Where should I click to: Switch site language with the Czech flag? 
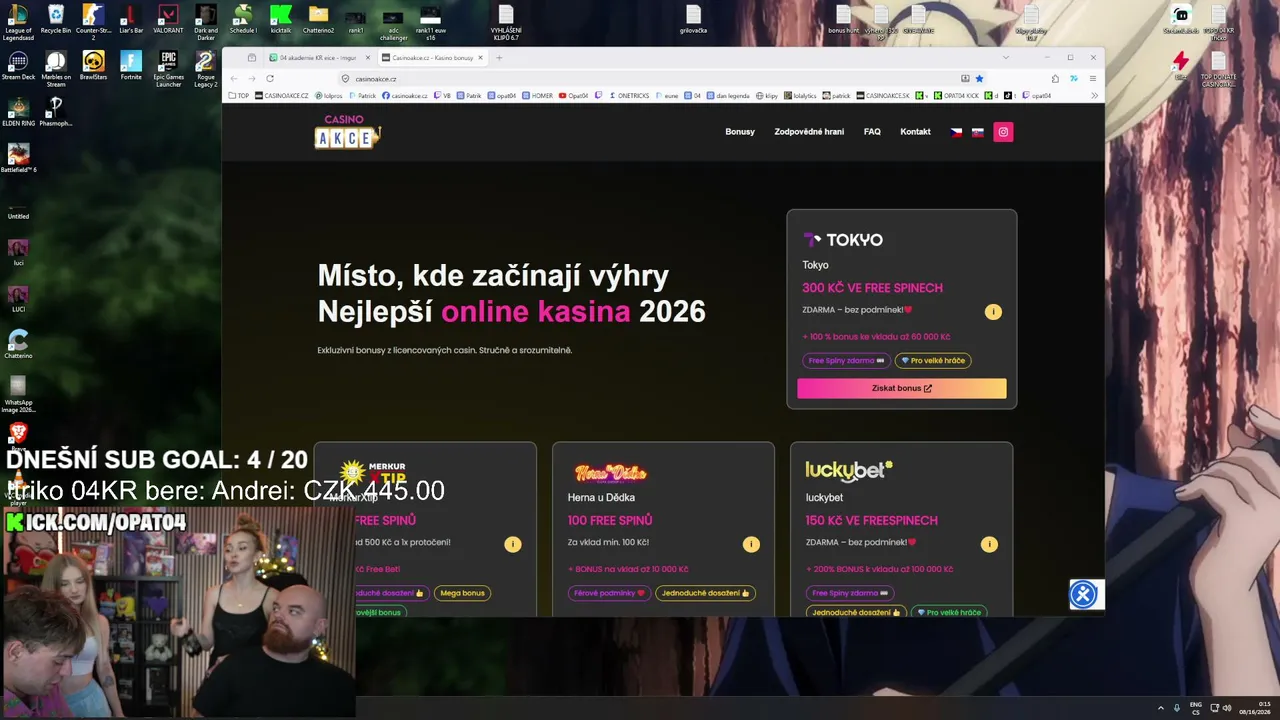[956, 132]
